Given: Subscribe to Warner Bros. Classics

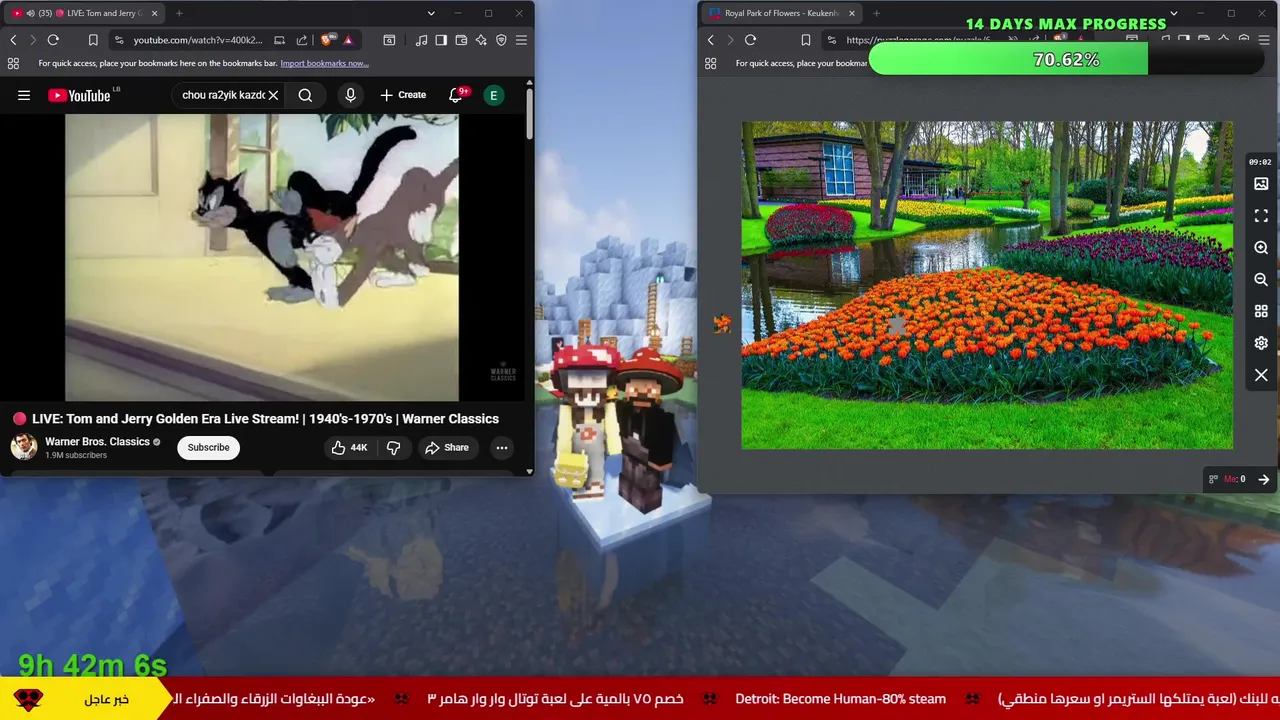Looking at the screenshot, I should (208, 447).
